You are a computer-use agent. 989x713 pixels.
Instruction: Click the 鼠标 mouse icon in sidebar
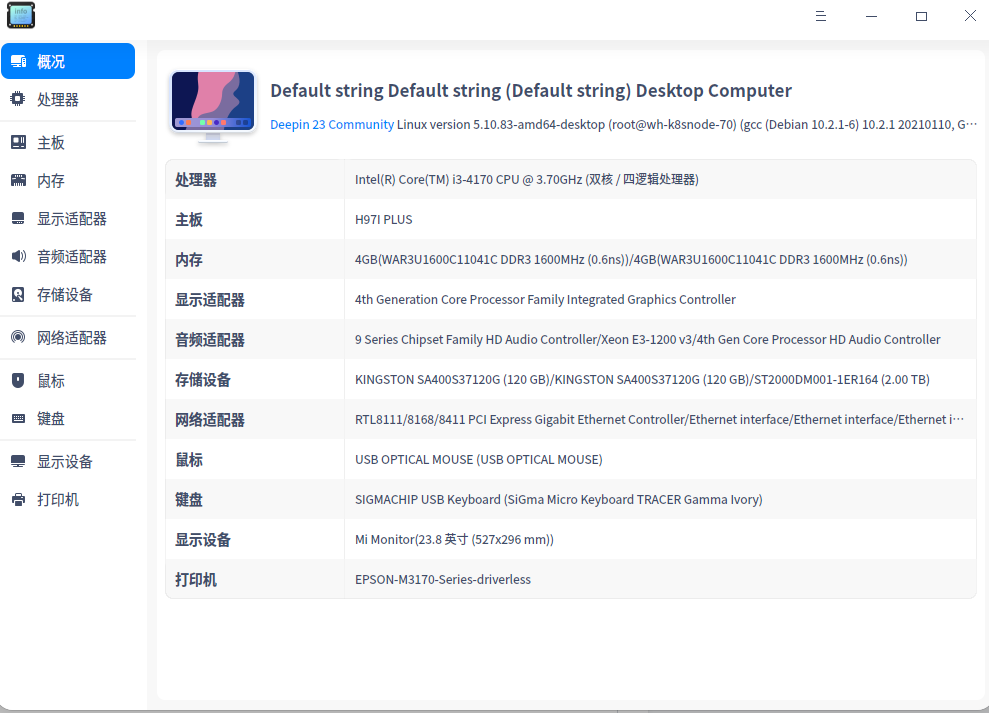(x=17, y=380)
